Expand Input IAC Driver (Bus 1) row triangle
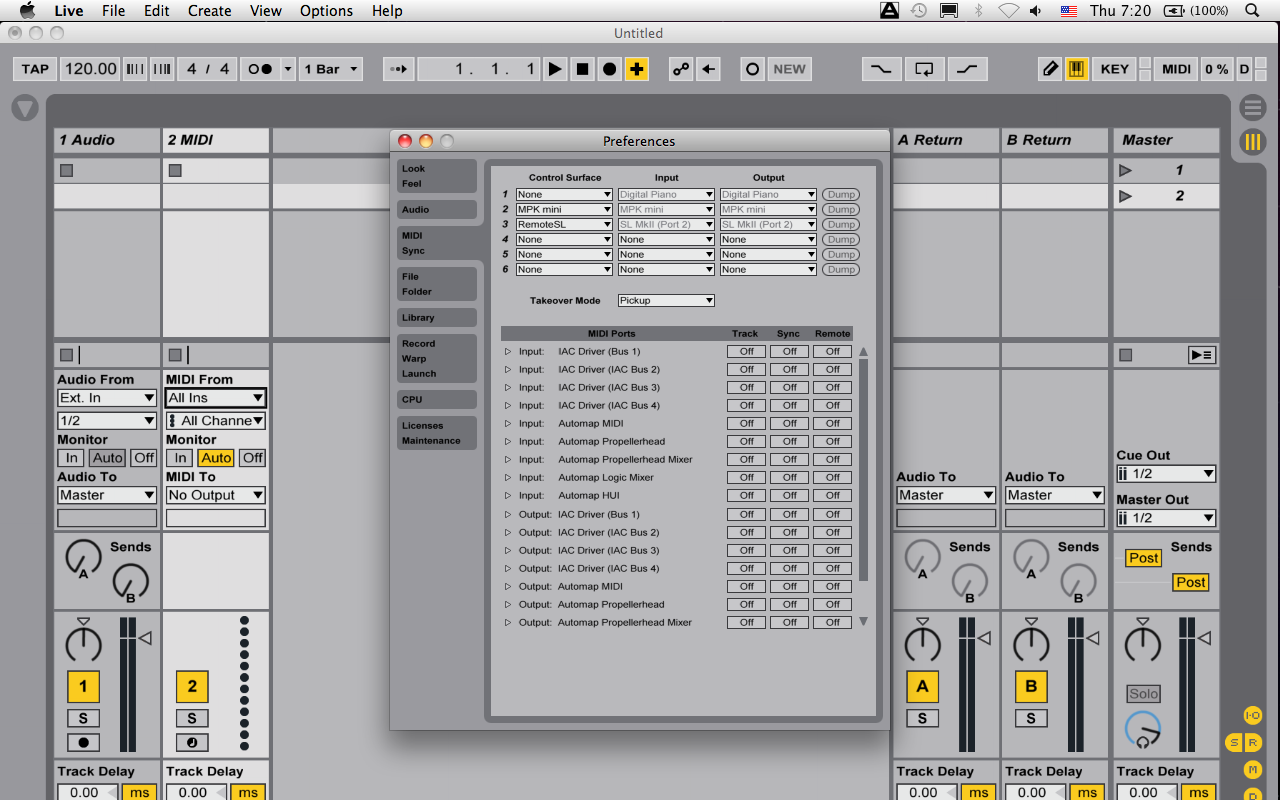The height and width of the screenshot is (800, 1280). click(x=508, y=352)
